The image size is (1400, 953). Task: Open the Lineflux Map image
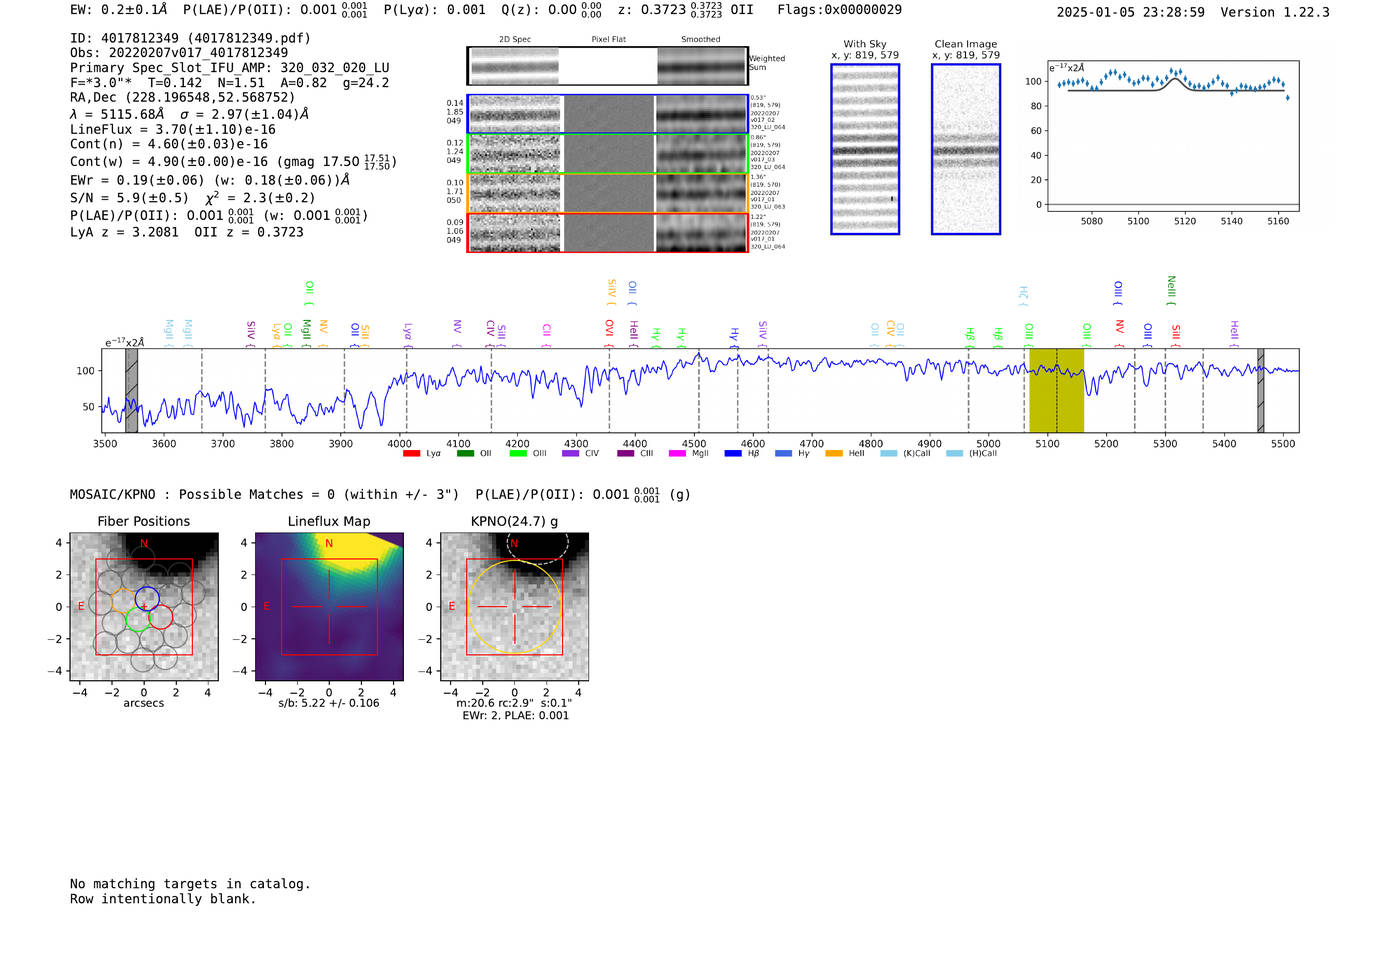[329, 606]
